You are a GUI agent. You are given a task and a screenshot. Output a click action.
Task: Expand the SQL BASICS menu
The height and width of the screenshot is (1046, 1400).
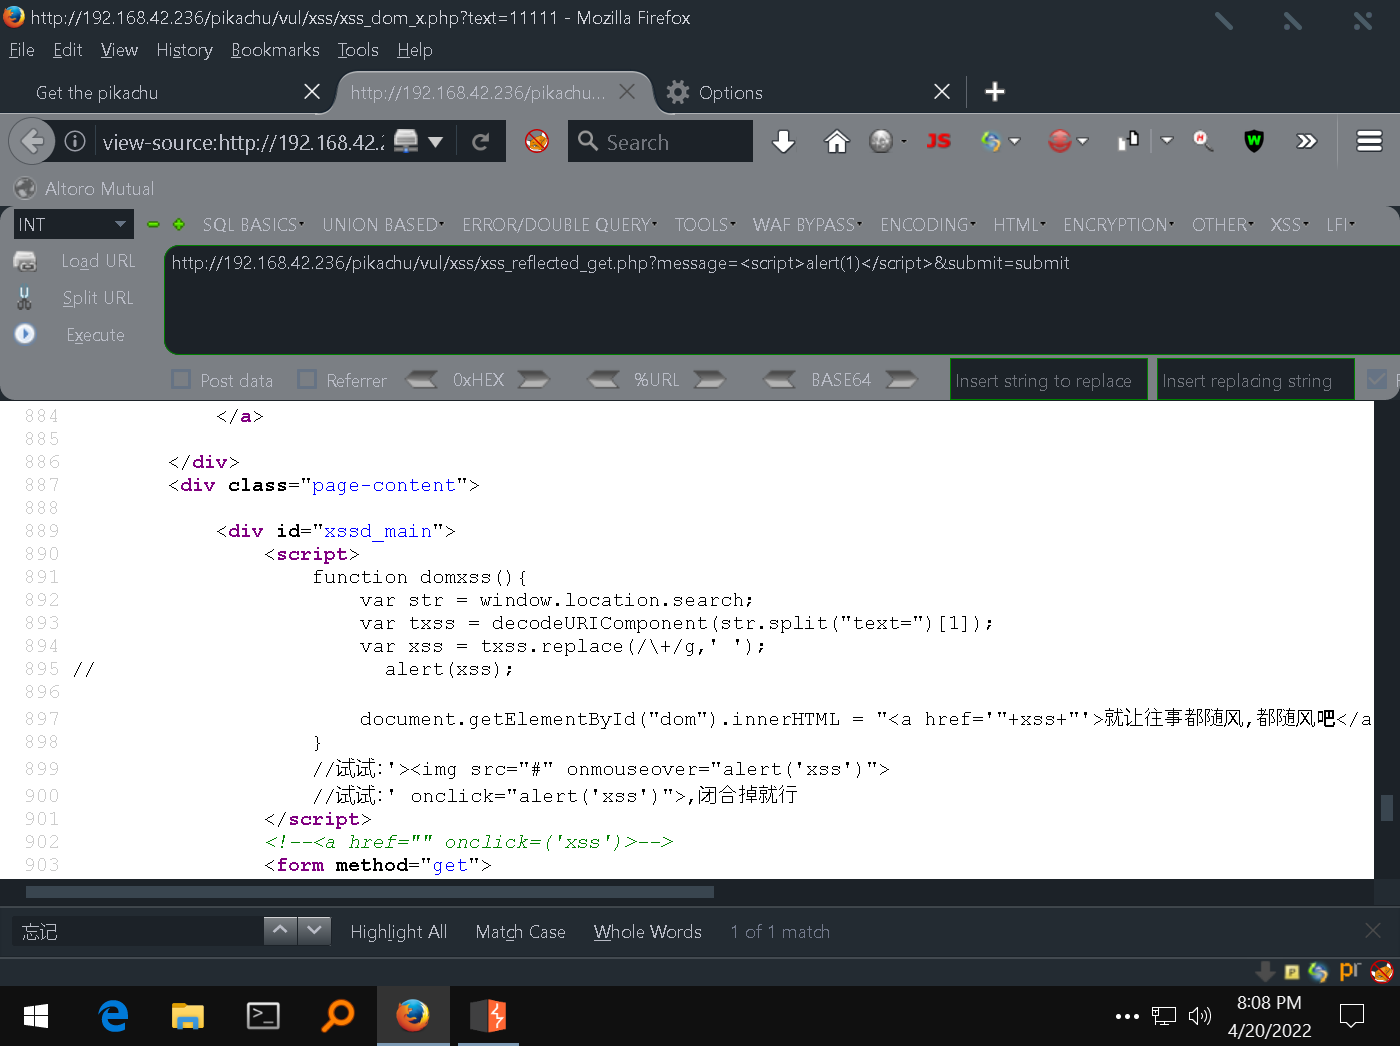(x=253, y=225)
